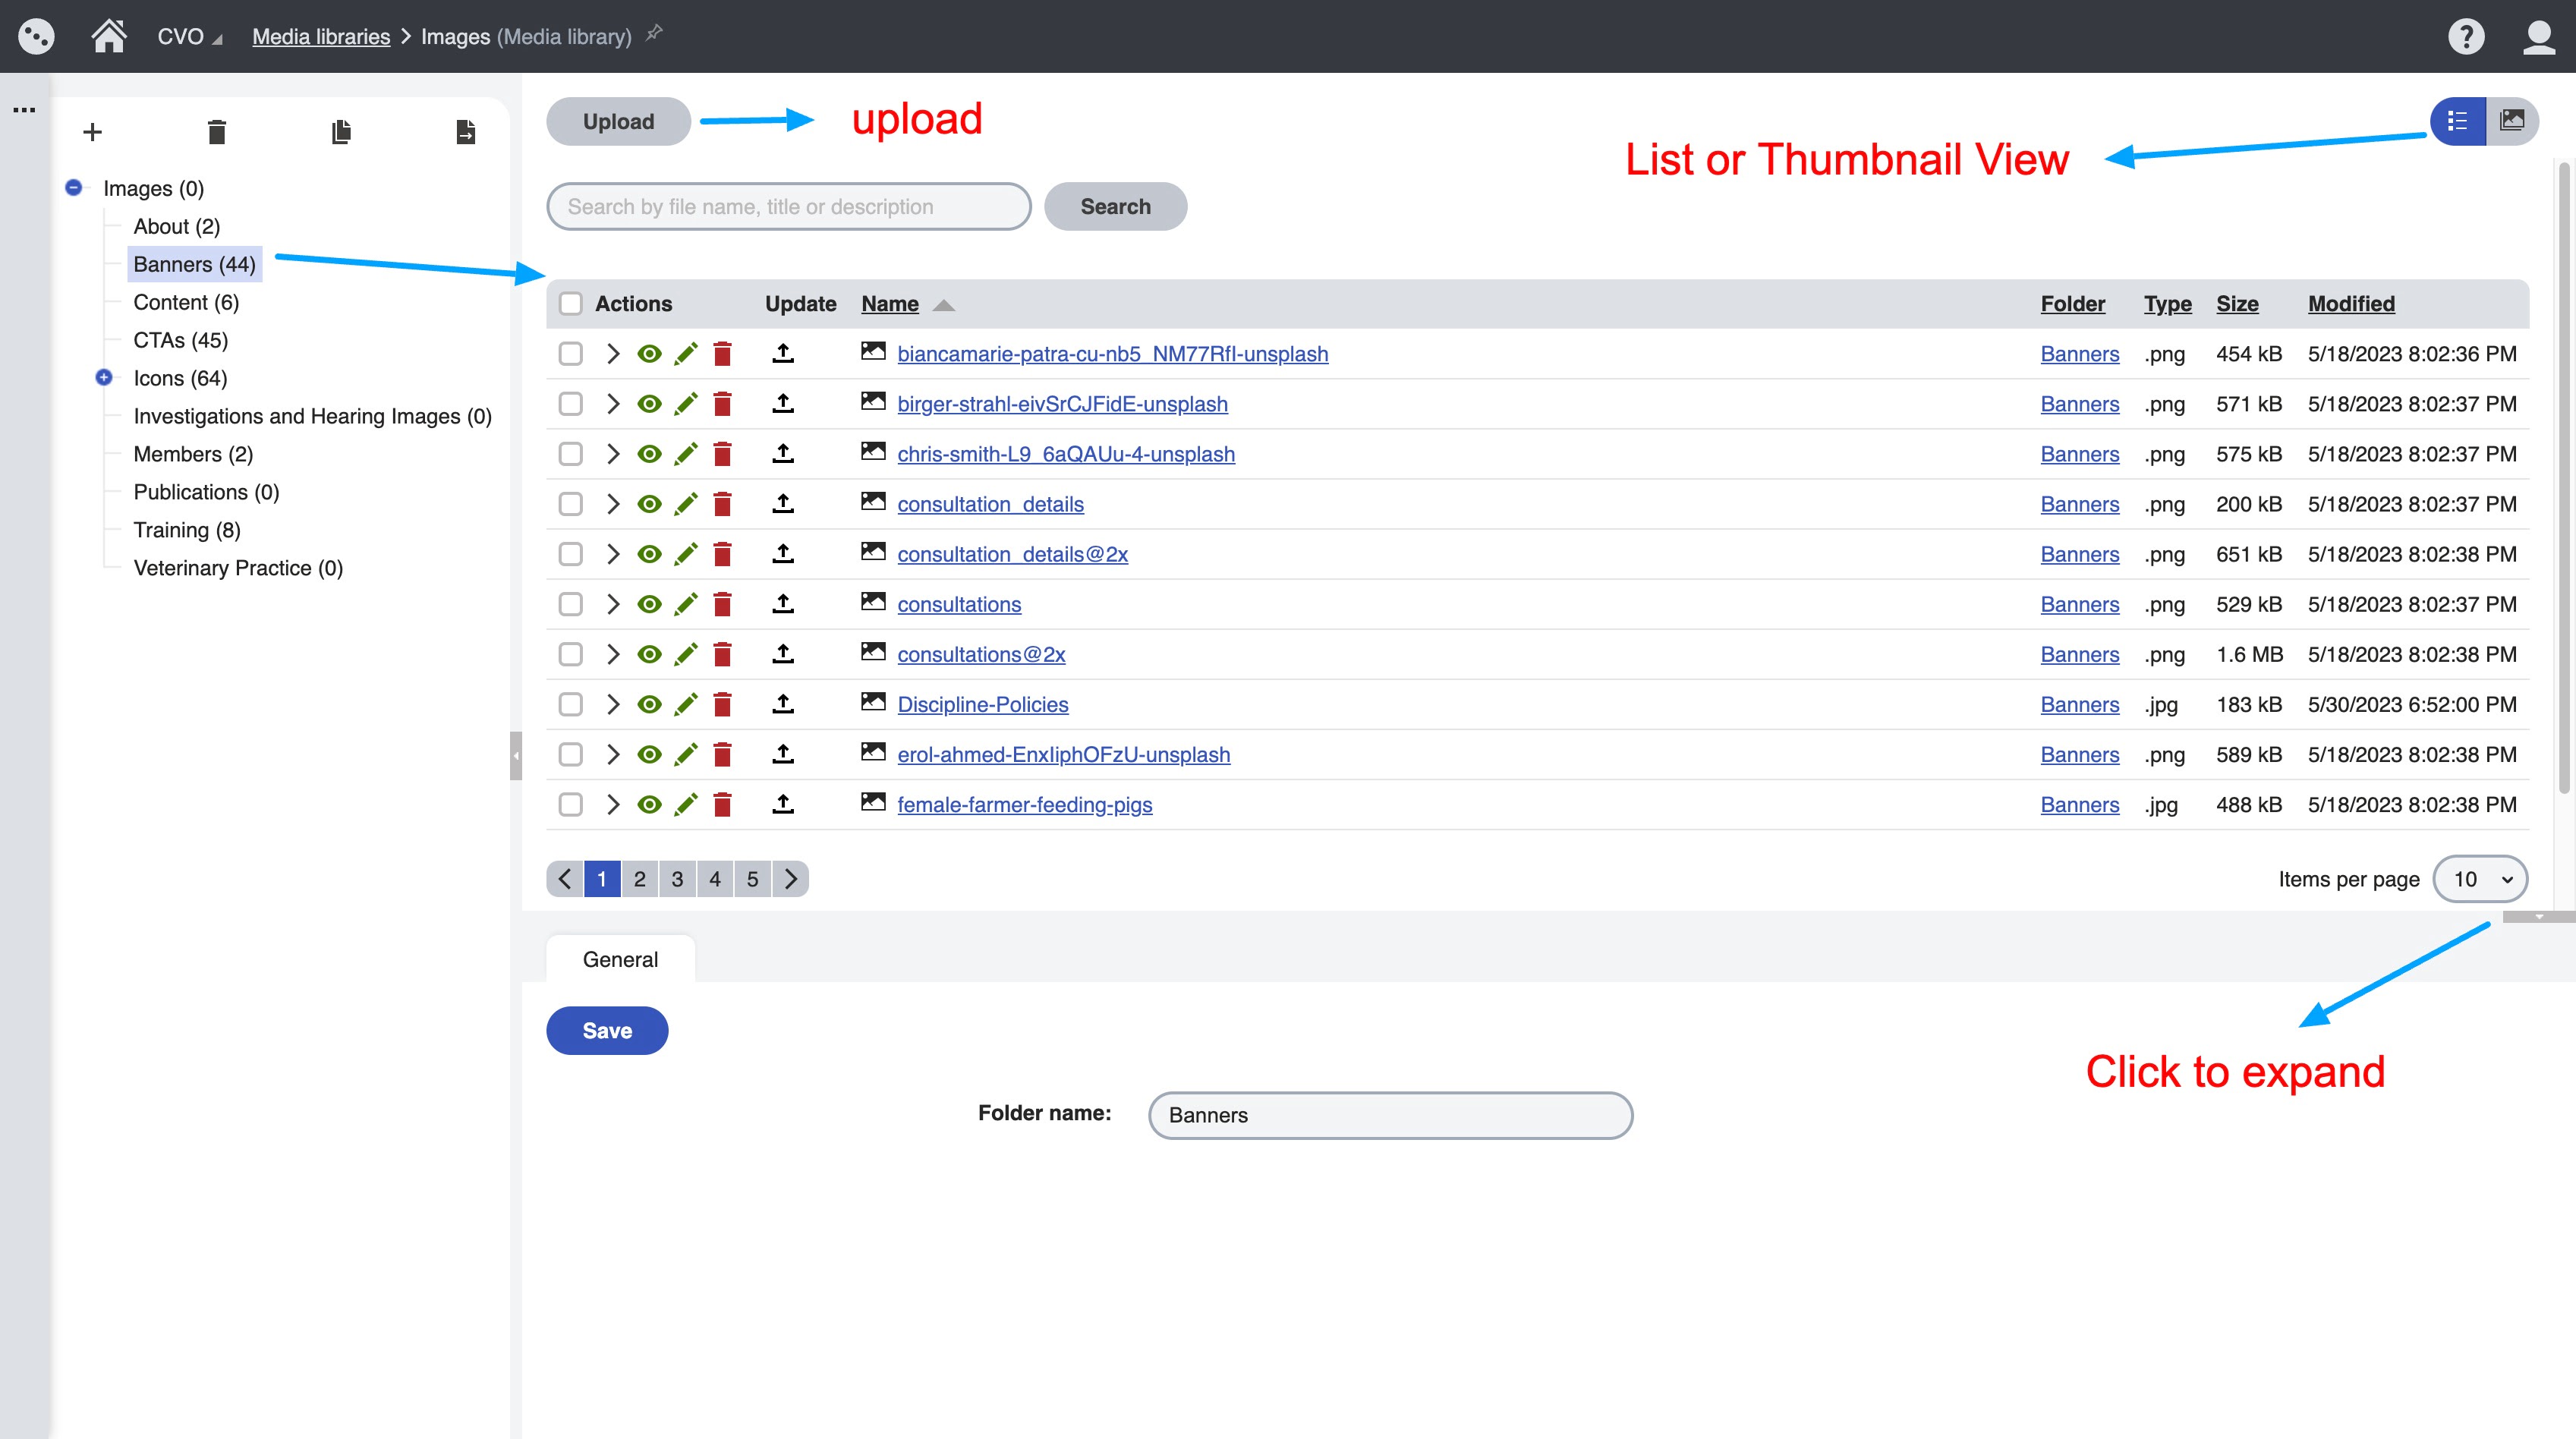The image size is (2576, 1439).
Task: Switch to thumbnail view icon
Action: pos(2512,121)
